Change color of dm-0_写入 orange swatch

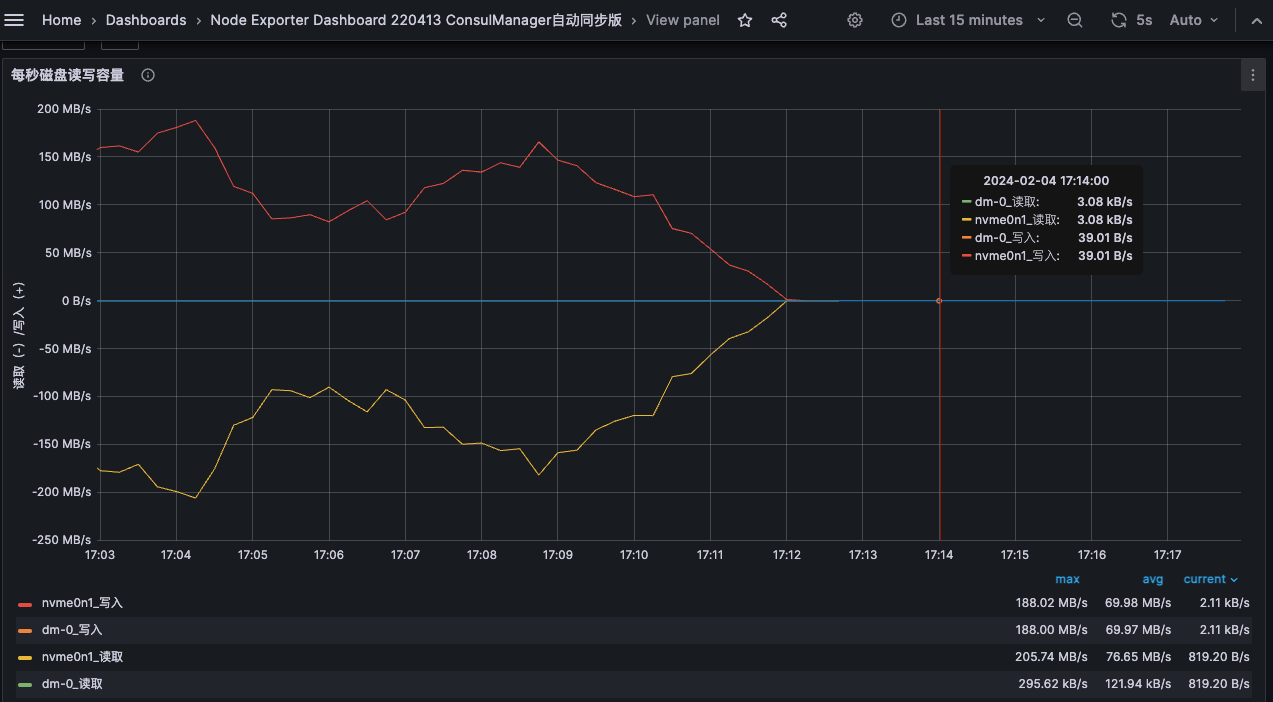tap(25, 631)
